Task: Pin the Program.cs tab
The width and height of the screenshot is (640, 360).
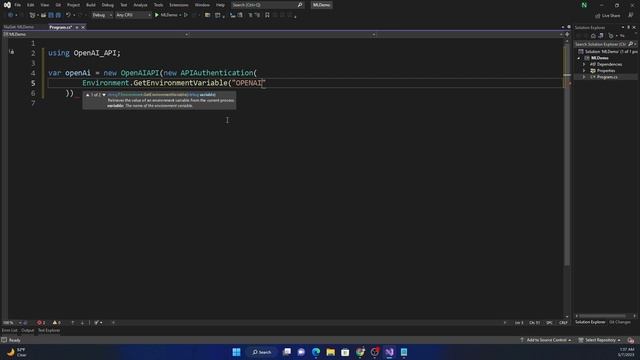Action: (x=77, y=27)
